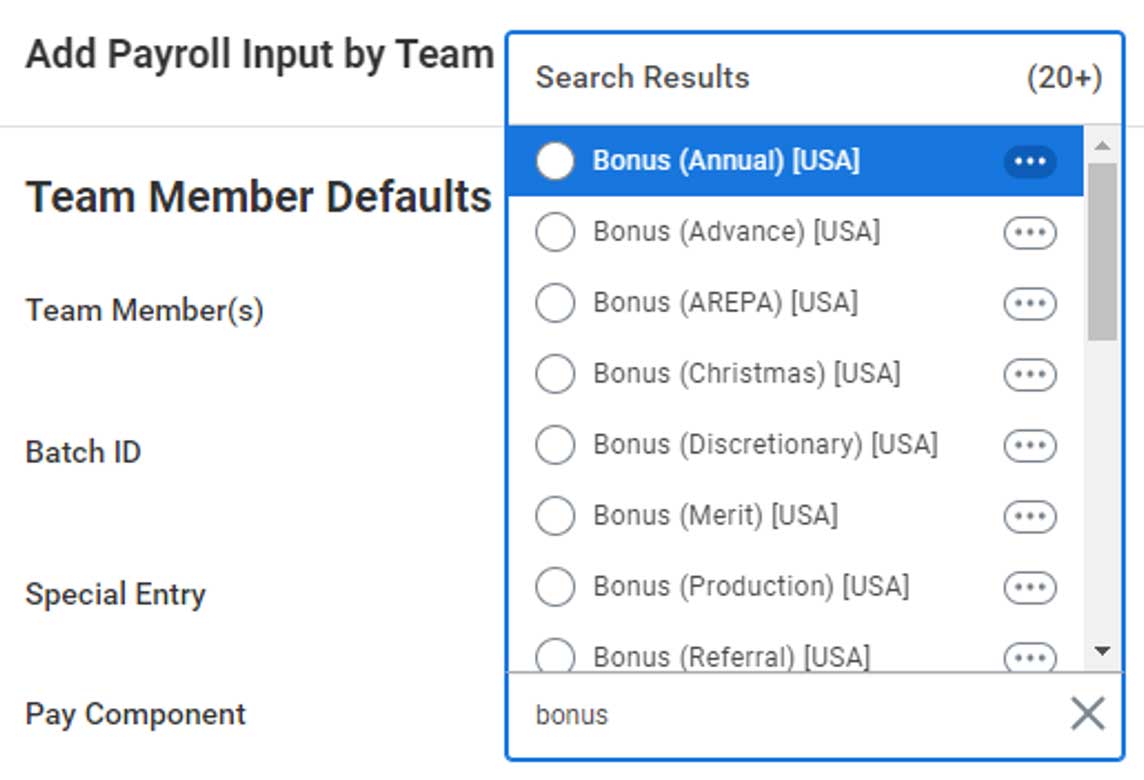Image resolution: width=1144 pixels, height=780 pixels.
Task: Click the results list scrollbar thumb
Action: (1102, 250)
